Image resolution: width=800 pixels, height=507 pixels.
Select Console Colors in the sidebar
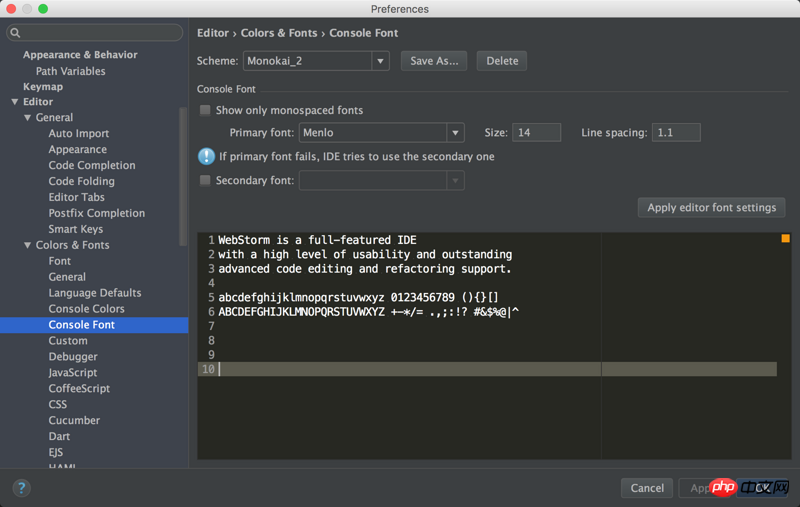tap(86, 309)
